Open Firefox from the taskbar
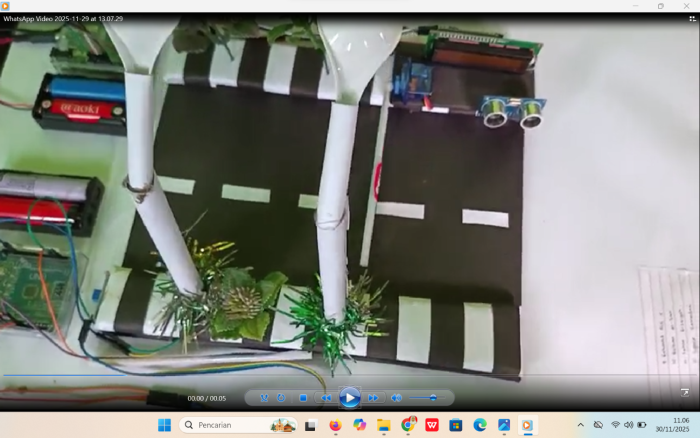The height and width of the screenshot is (438, 700). (335, 425)
